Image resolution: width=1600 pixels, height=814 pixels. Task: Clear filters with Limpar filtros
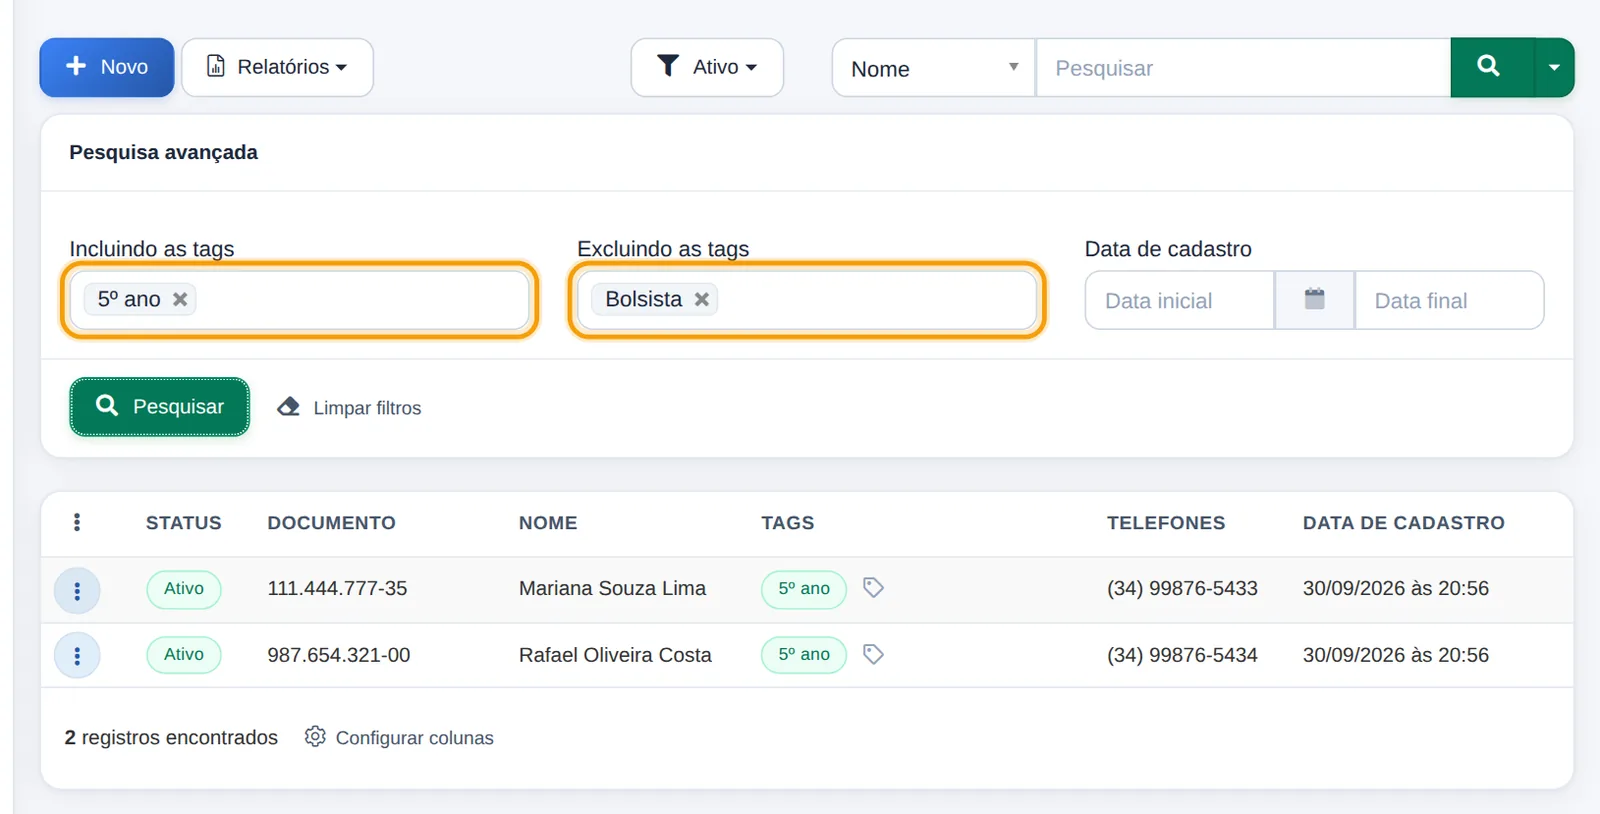tap(349, 407)
